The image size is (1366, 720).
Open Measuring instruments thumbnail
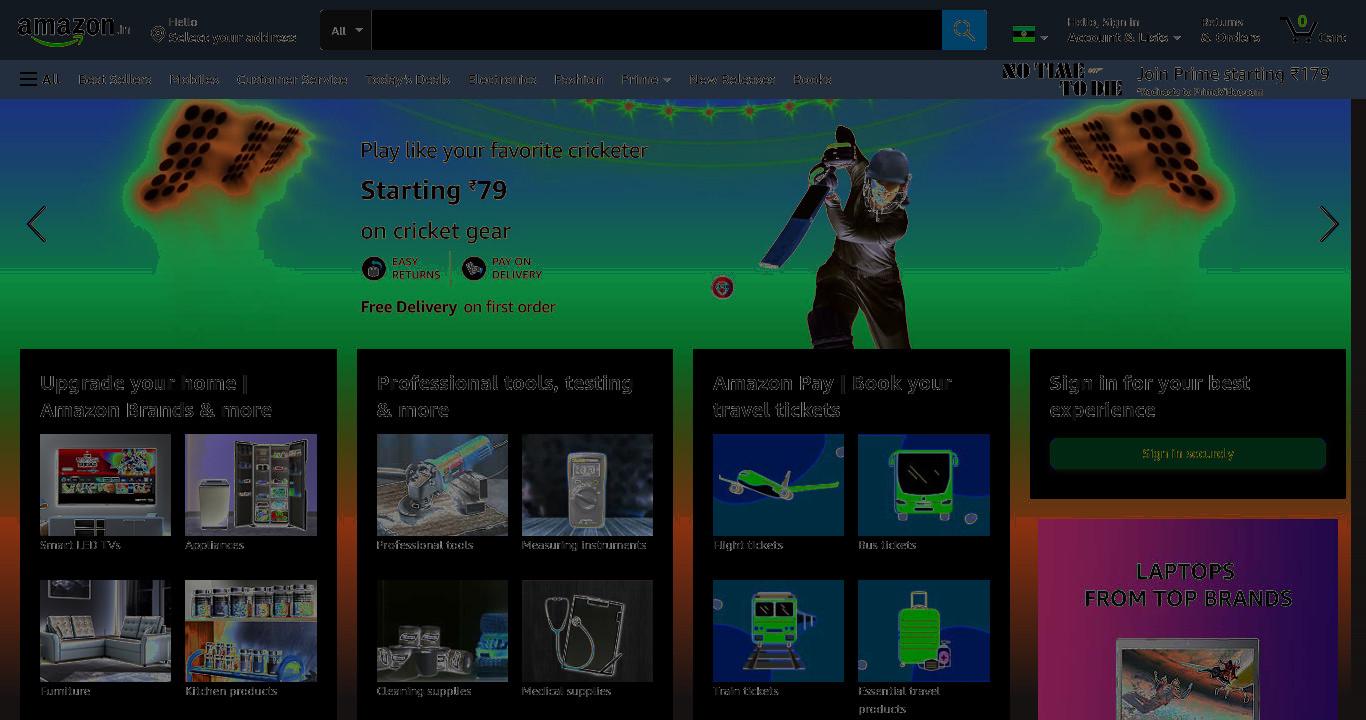tap(587, 485)
